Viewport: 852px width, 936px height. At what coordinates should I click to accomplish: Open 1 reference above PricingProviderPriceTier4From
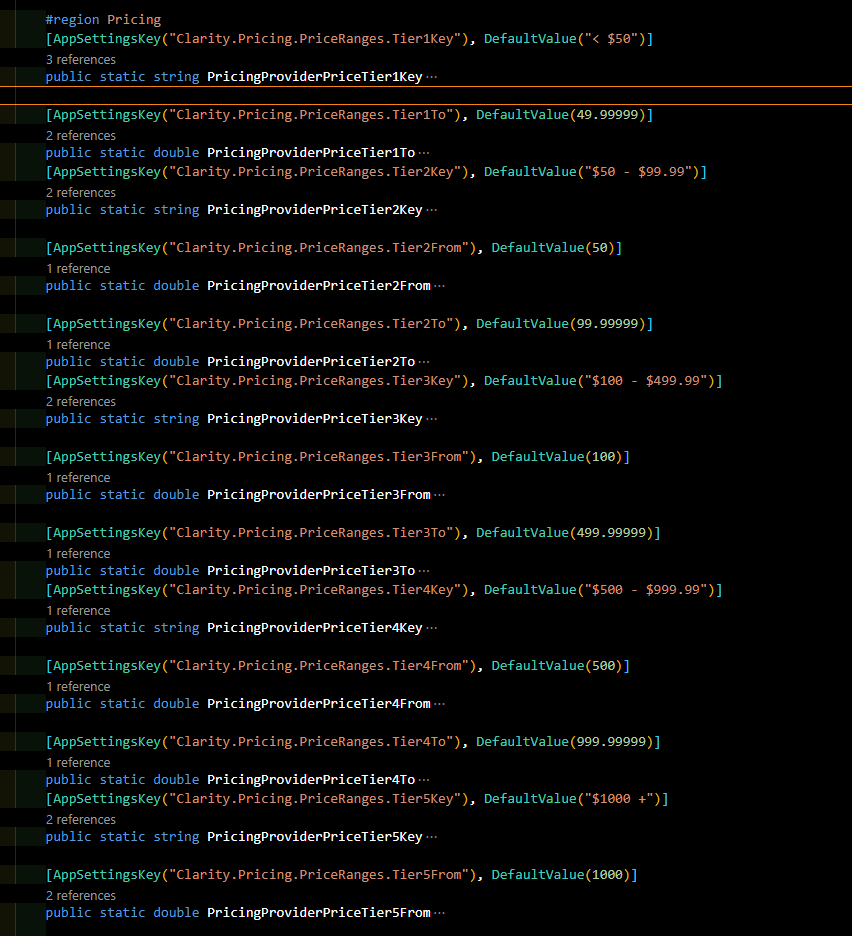coord(78,686)
